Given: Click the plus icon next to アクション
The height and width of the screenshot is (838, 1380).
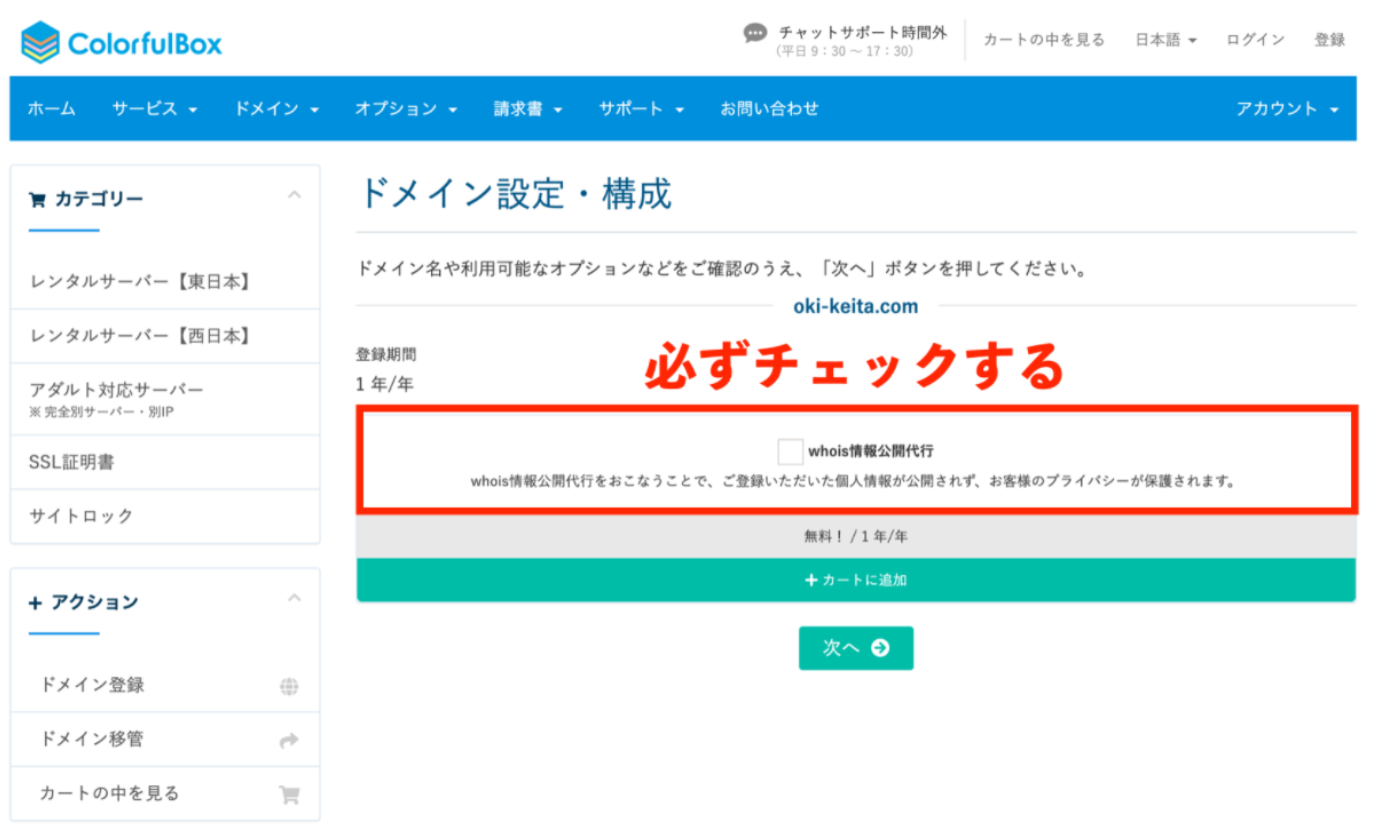Looking at the screenshot, I should pyautogui.click(x=37, y=602).
